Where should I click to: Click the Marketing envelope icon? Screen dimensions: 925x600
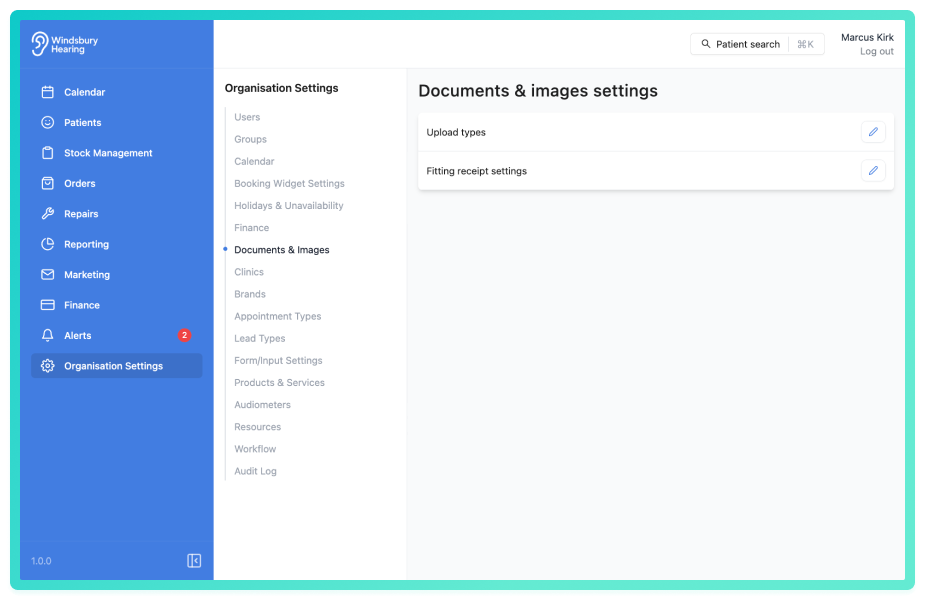[x=48, y=274]
